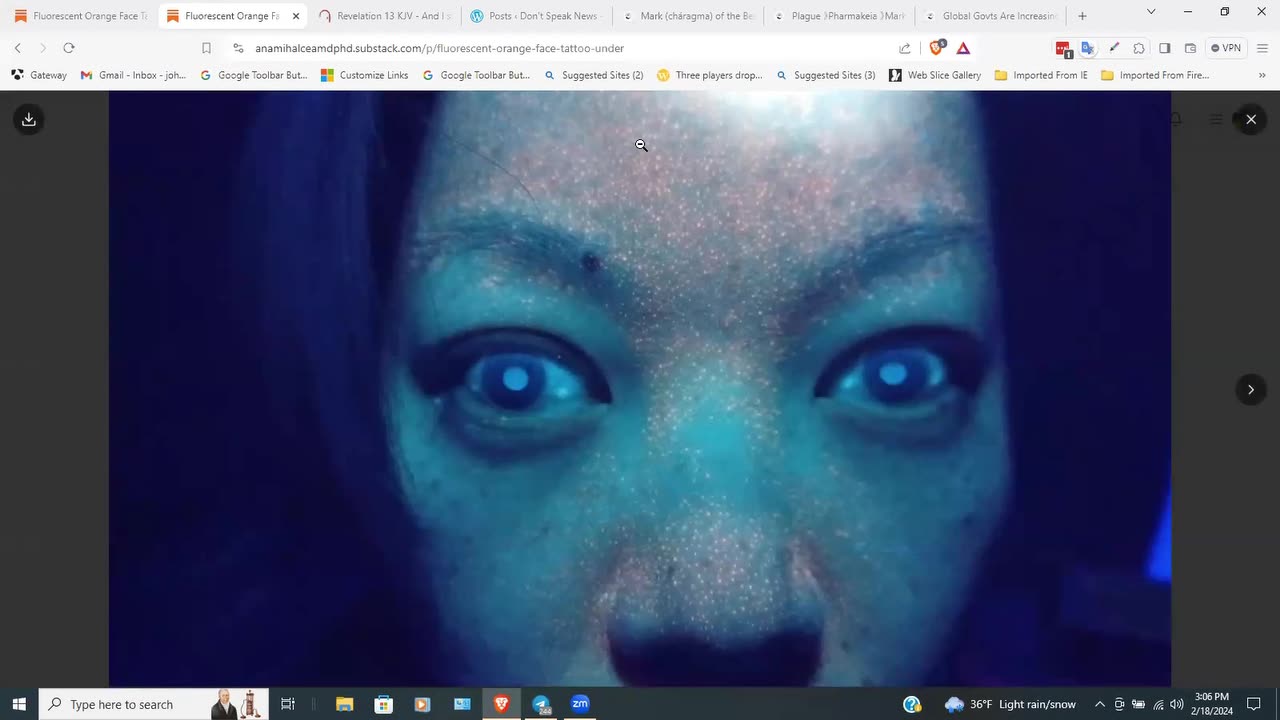The image size is (1280, 720).
Task: Close the image lightbox viewer
Action: [1250, 119]
